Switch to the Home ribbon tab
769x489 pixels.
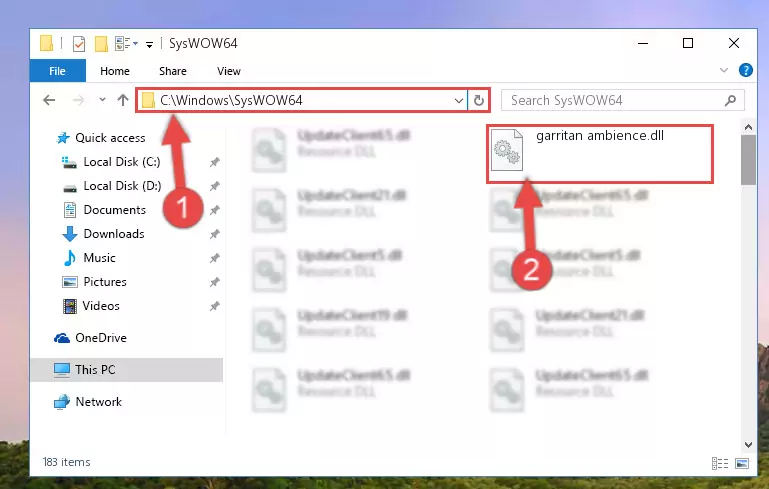tap(115, 71)
